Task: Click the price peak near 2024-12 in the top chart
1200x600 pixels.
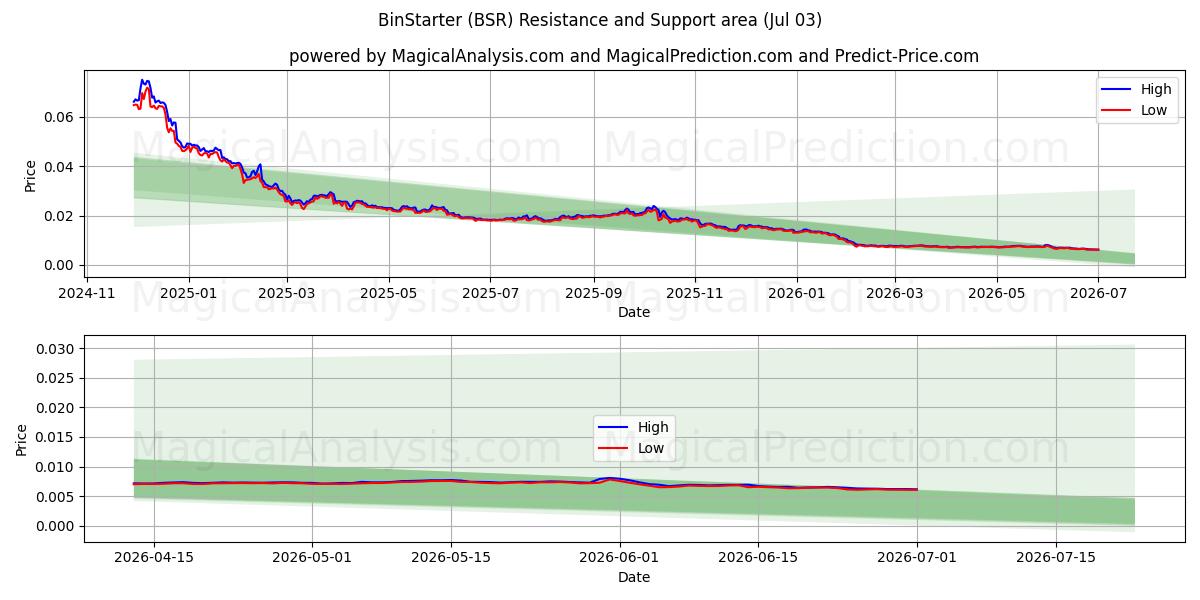Action: click(x=145, y=82)
